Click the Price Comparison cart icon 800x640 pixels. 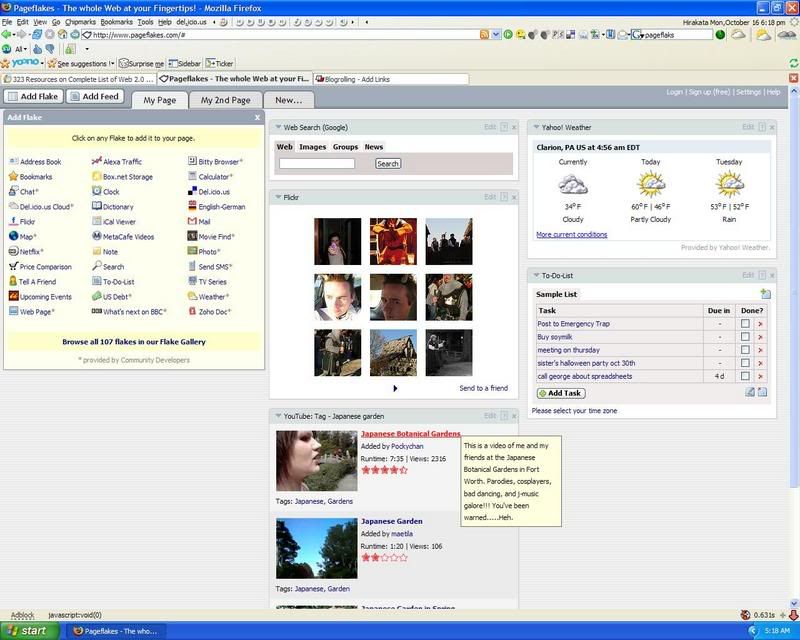(x=13, y=267)
